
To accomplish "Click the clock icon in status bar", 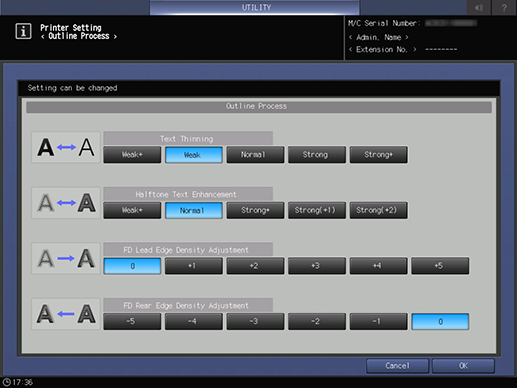I will (x=6, y=382).
